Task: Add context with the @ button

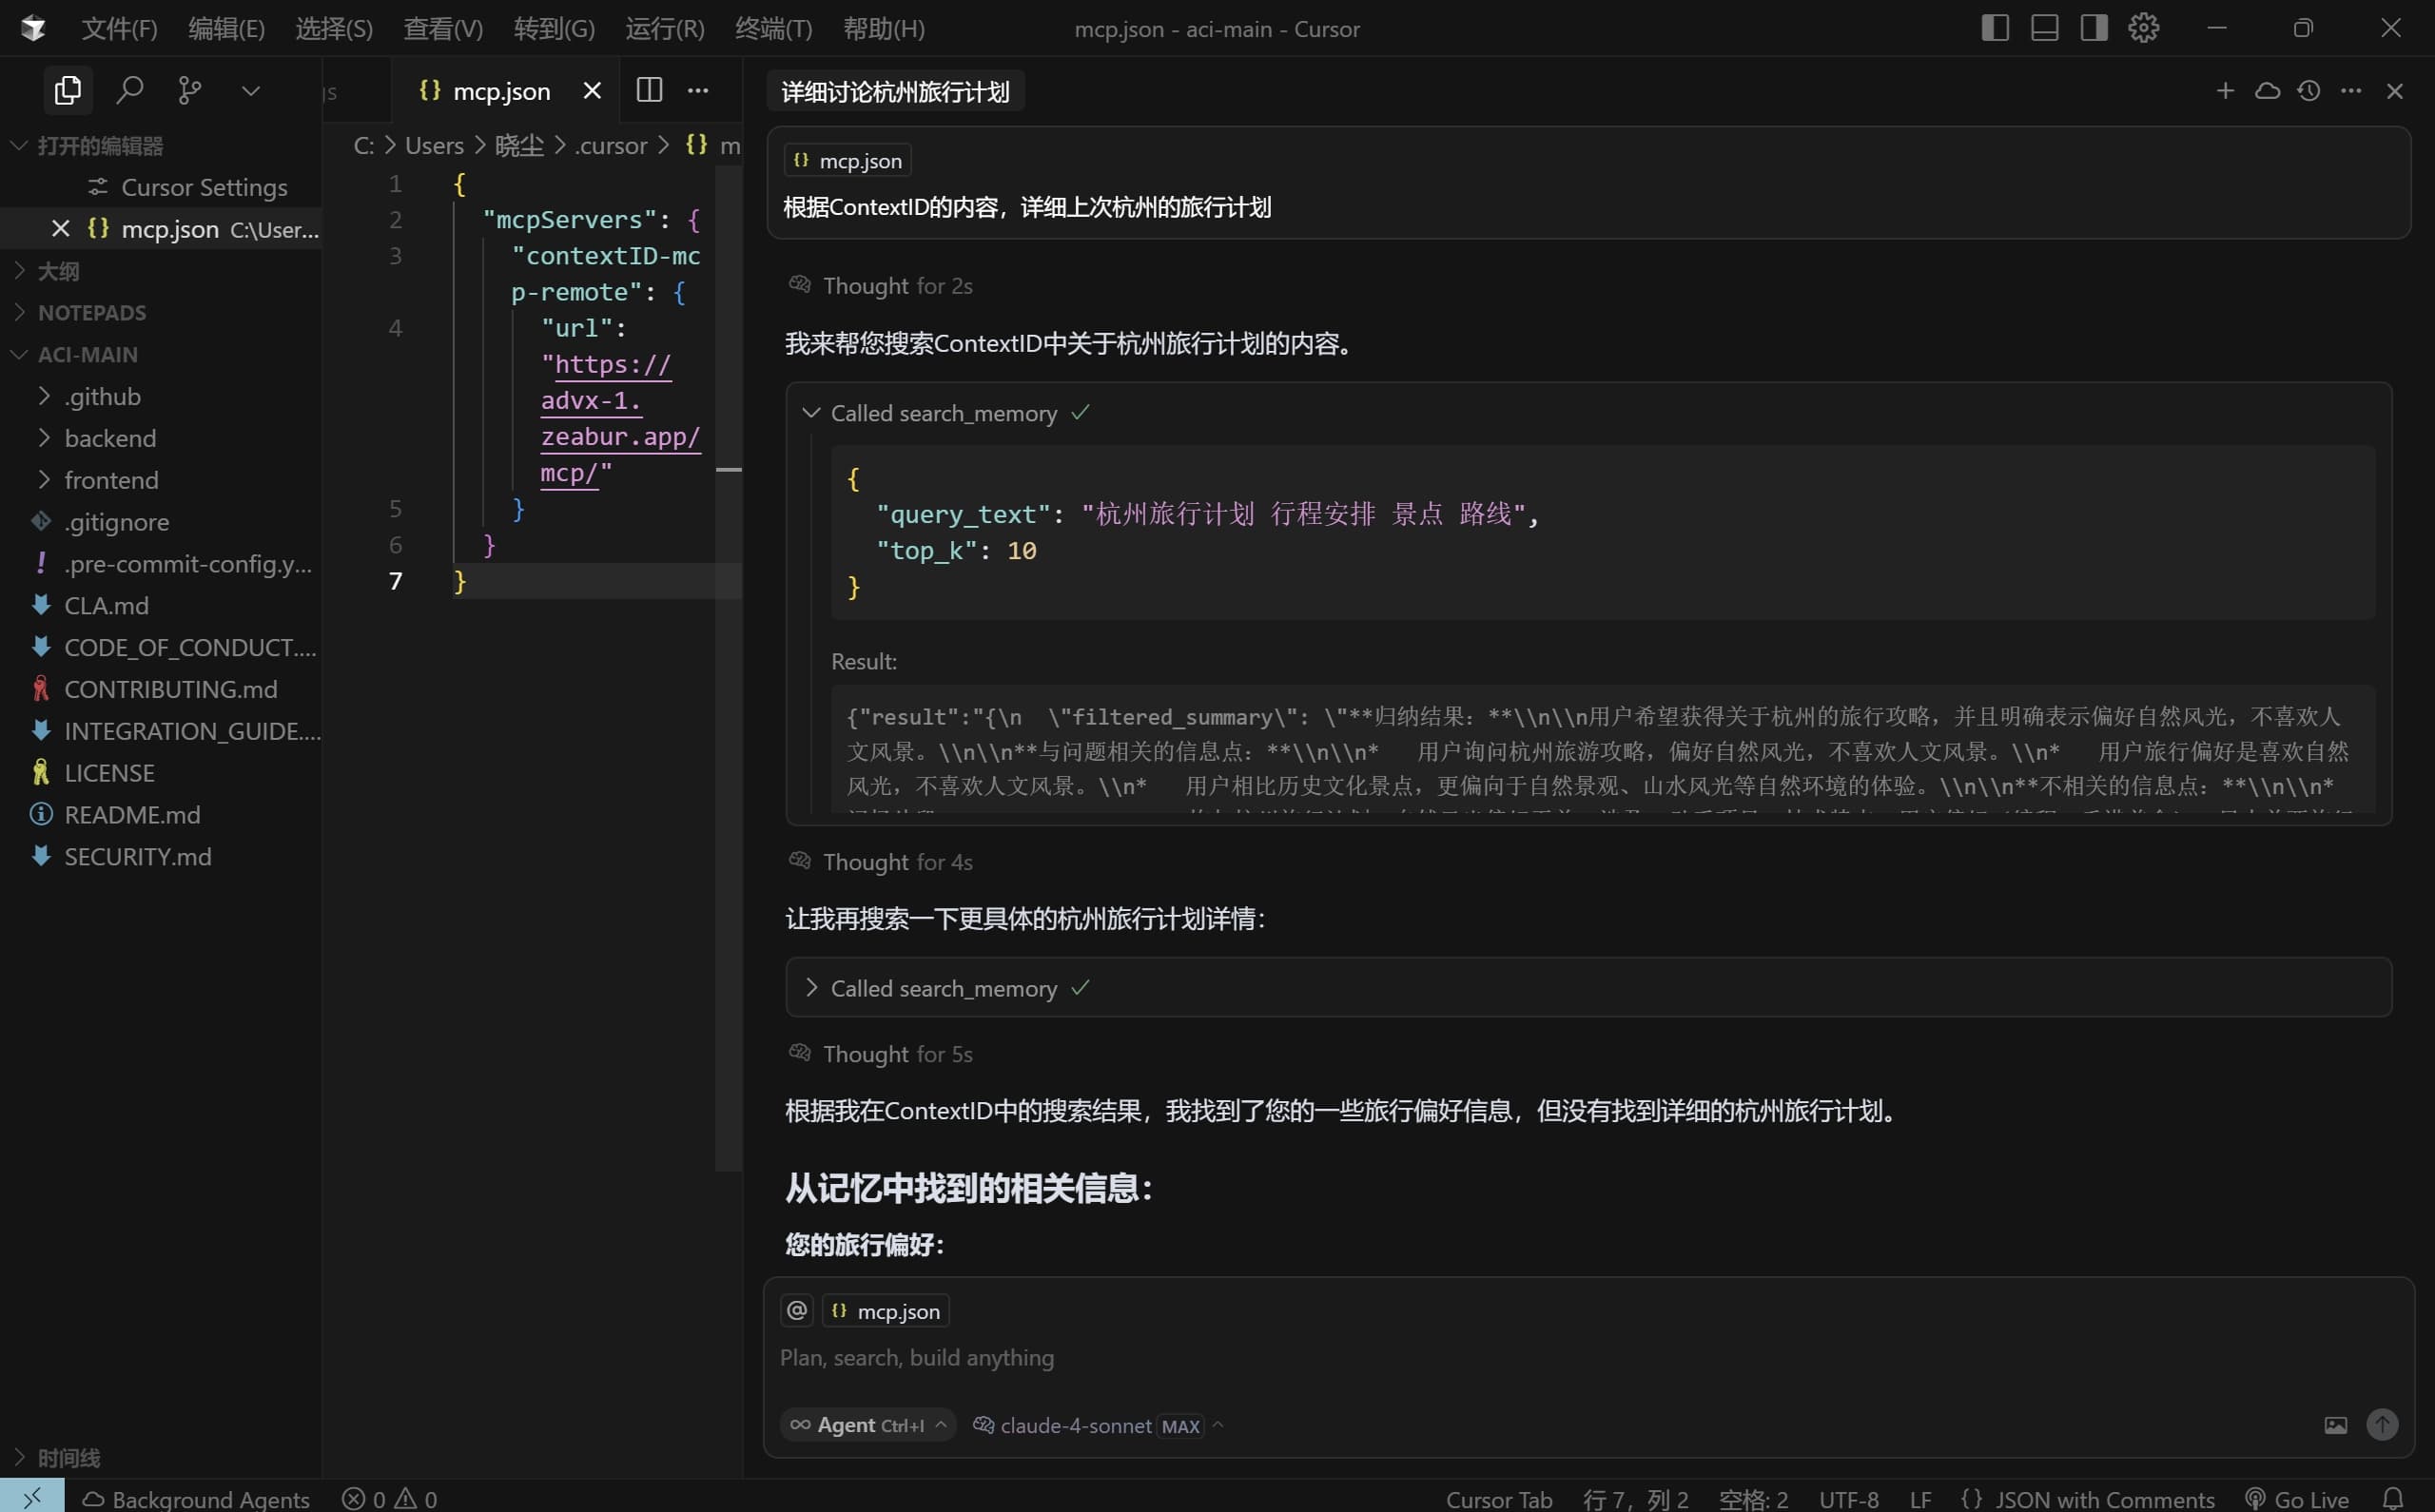Action: point(797,1311)
